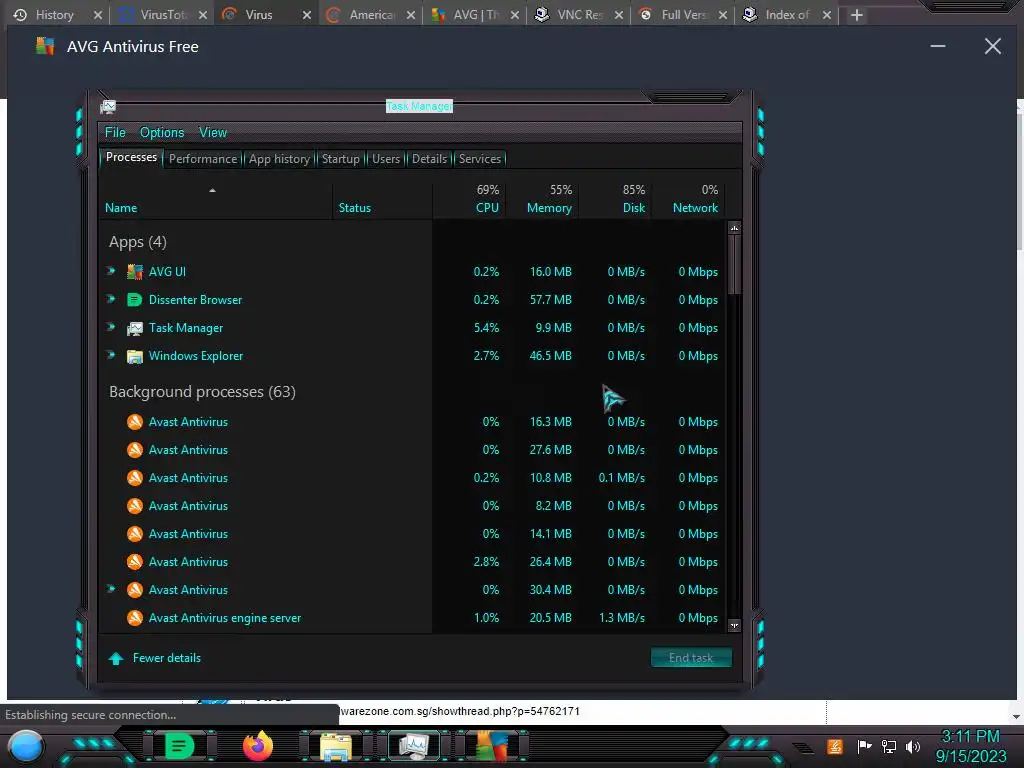Click the process list scrollbar thumb

click(x=734, y=264)
